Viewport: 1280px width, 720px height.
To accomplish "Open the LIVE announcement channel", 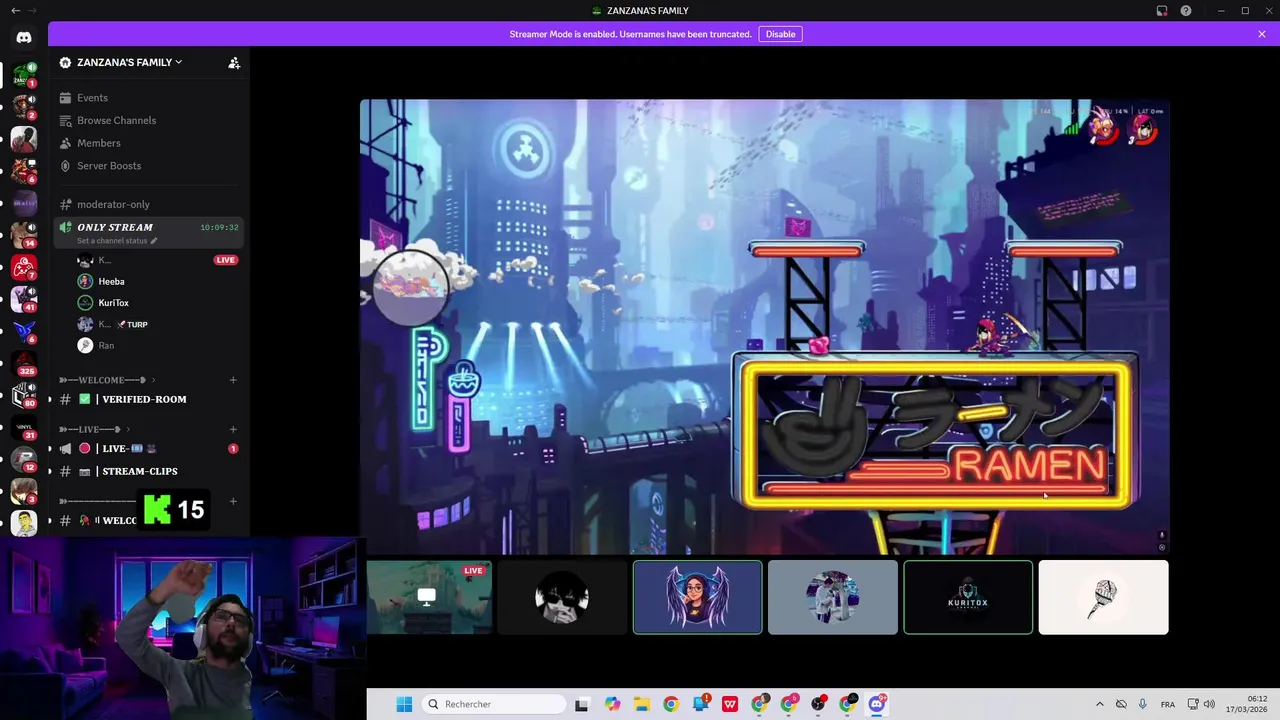I will 148,449.
